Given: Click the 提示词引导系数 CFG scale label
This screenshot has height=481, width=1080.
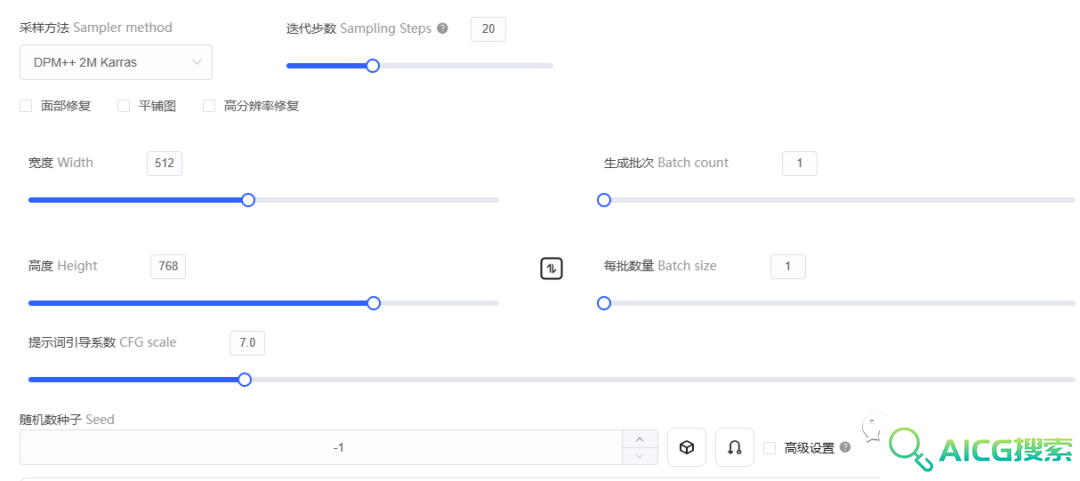Looking at the screenshot, I should pyautogui.click(x=102, y=342).
